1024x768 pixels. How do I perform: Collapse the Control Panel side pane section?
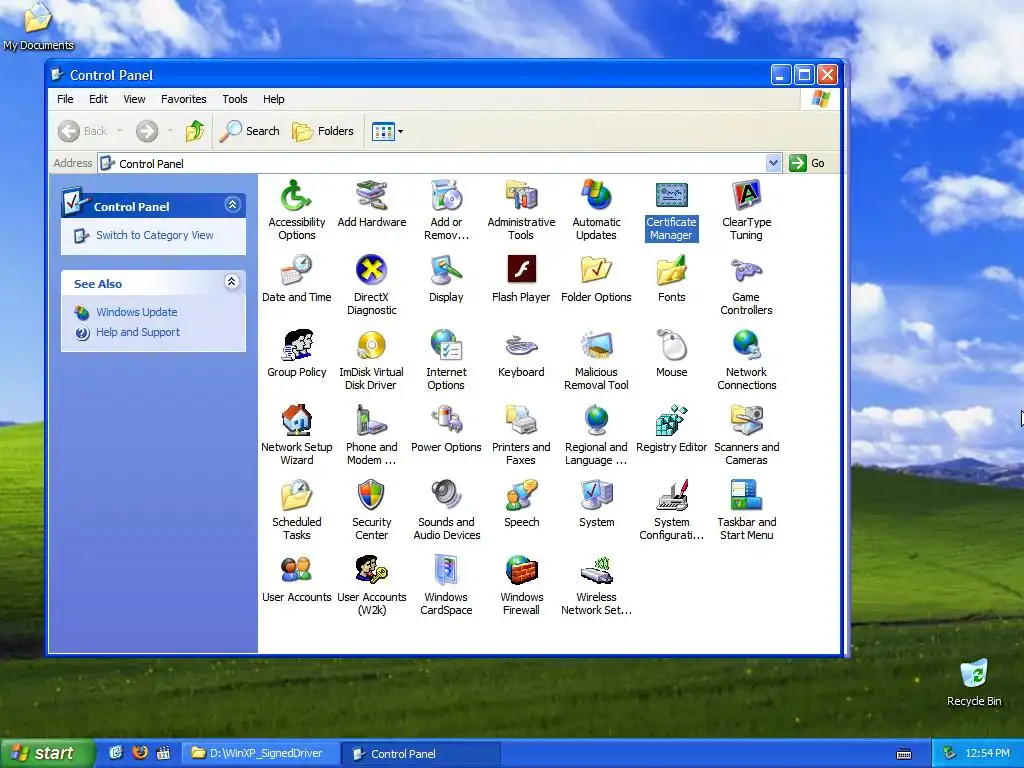(x=232, y=205)
